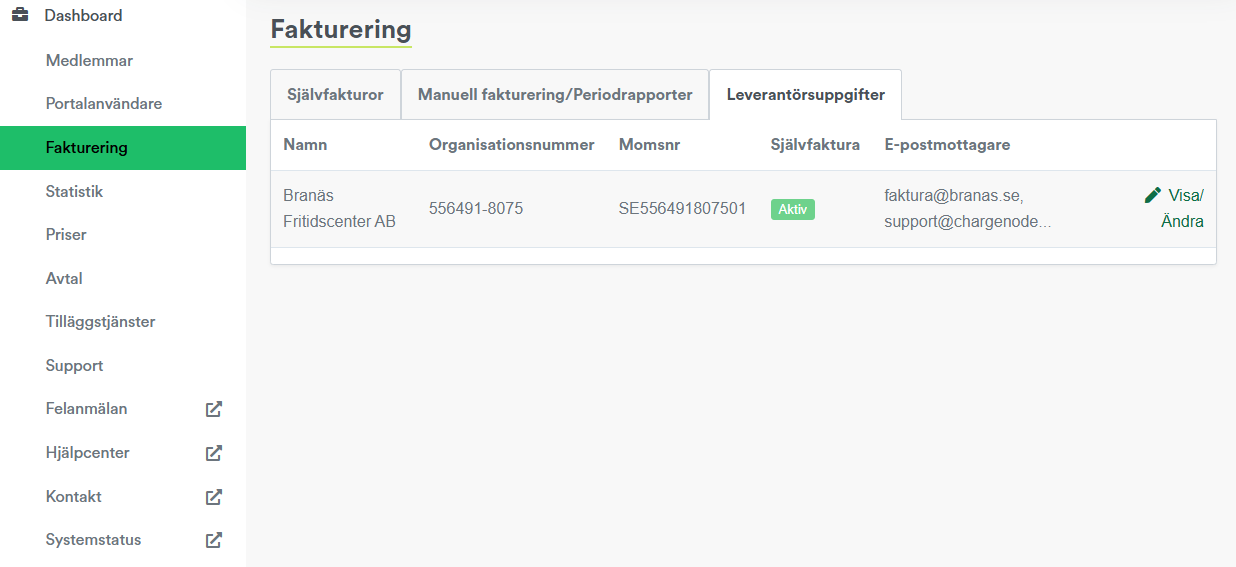Viewport: 1236px width, 567px height.
Task: Open Medlemmar in the sidebar
Action: (89, 61)
